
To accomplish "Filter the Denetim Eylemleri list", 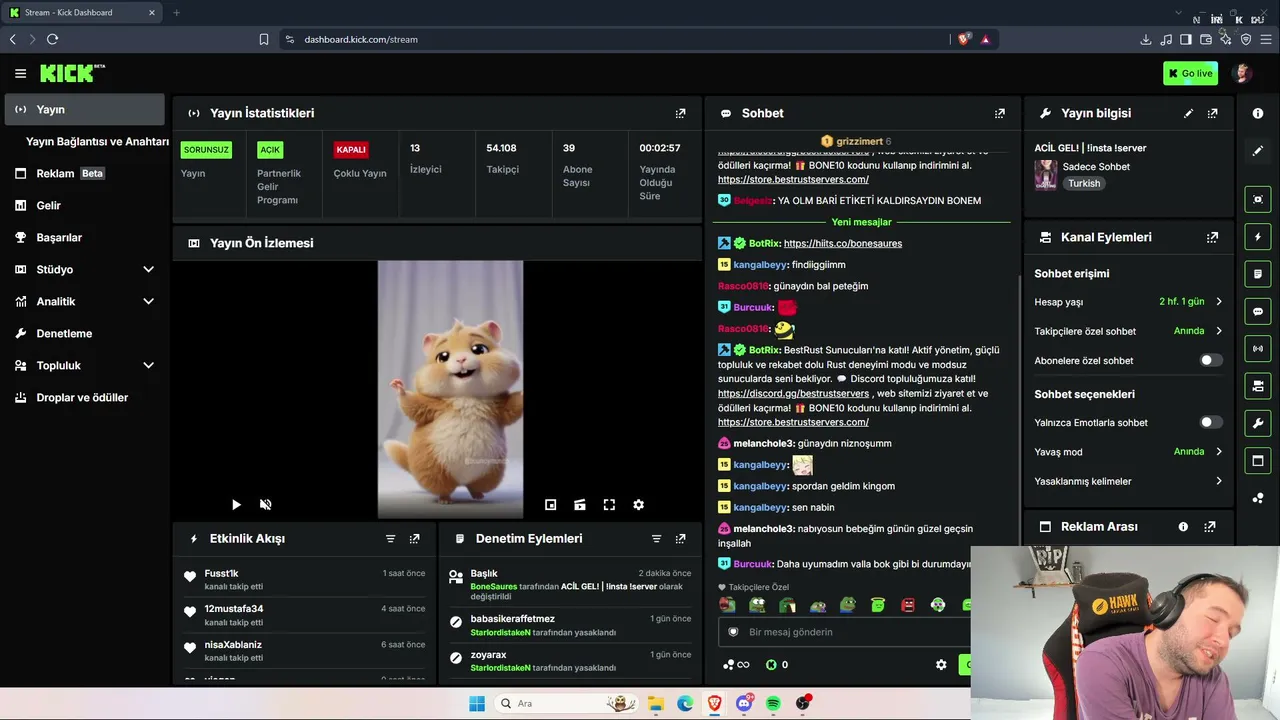I will pyautogui.click(x=657, y=538).
